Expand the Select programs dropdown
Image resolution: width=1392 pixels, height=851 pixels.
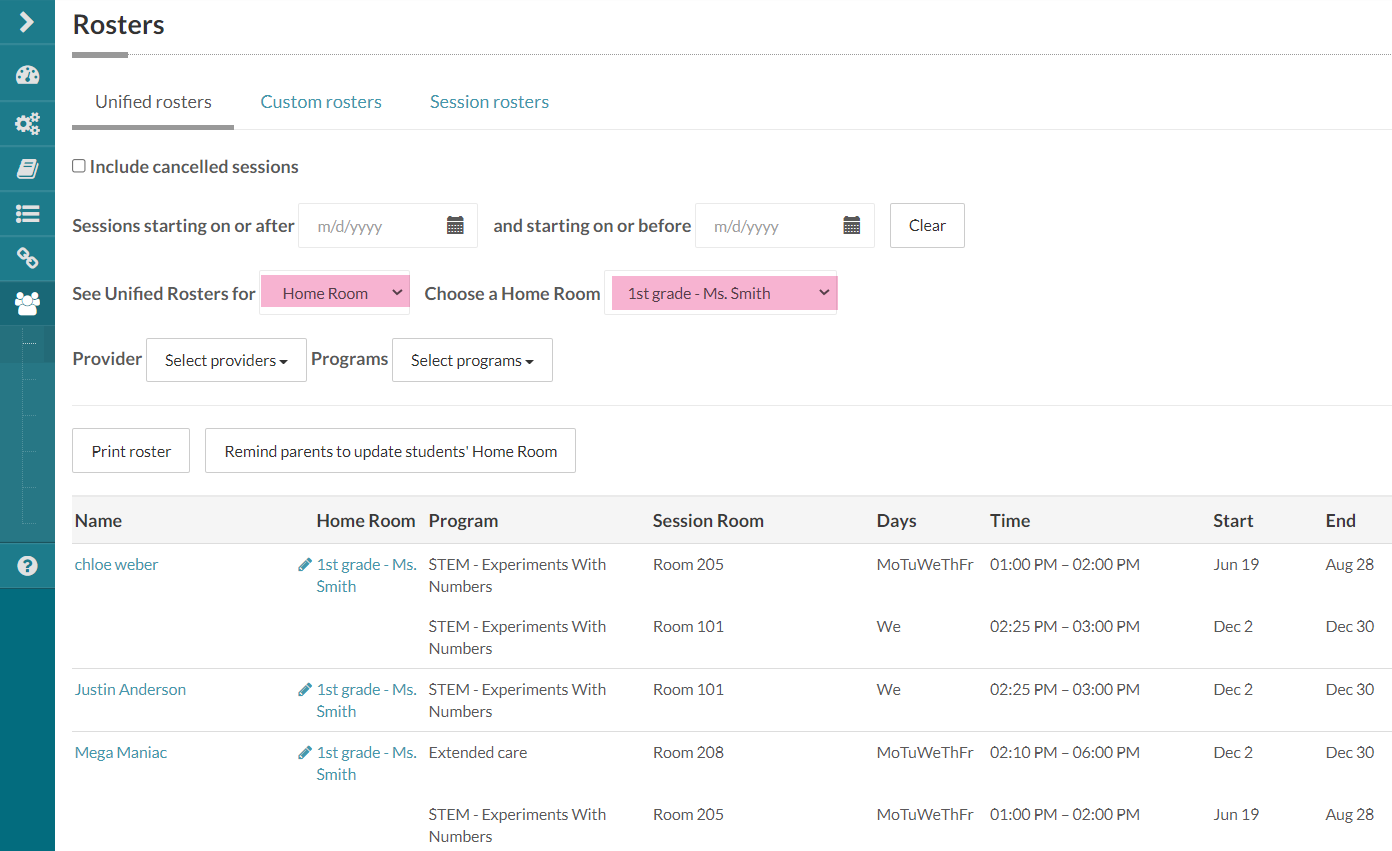(472, 360)
